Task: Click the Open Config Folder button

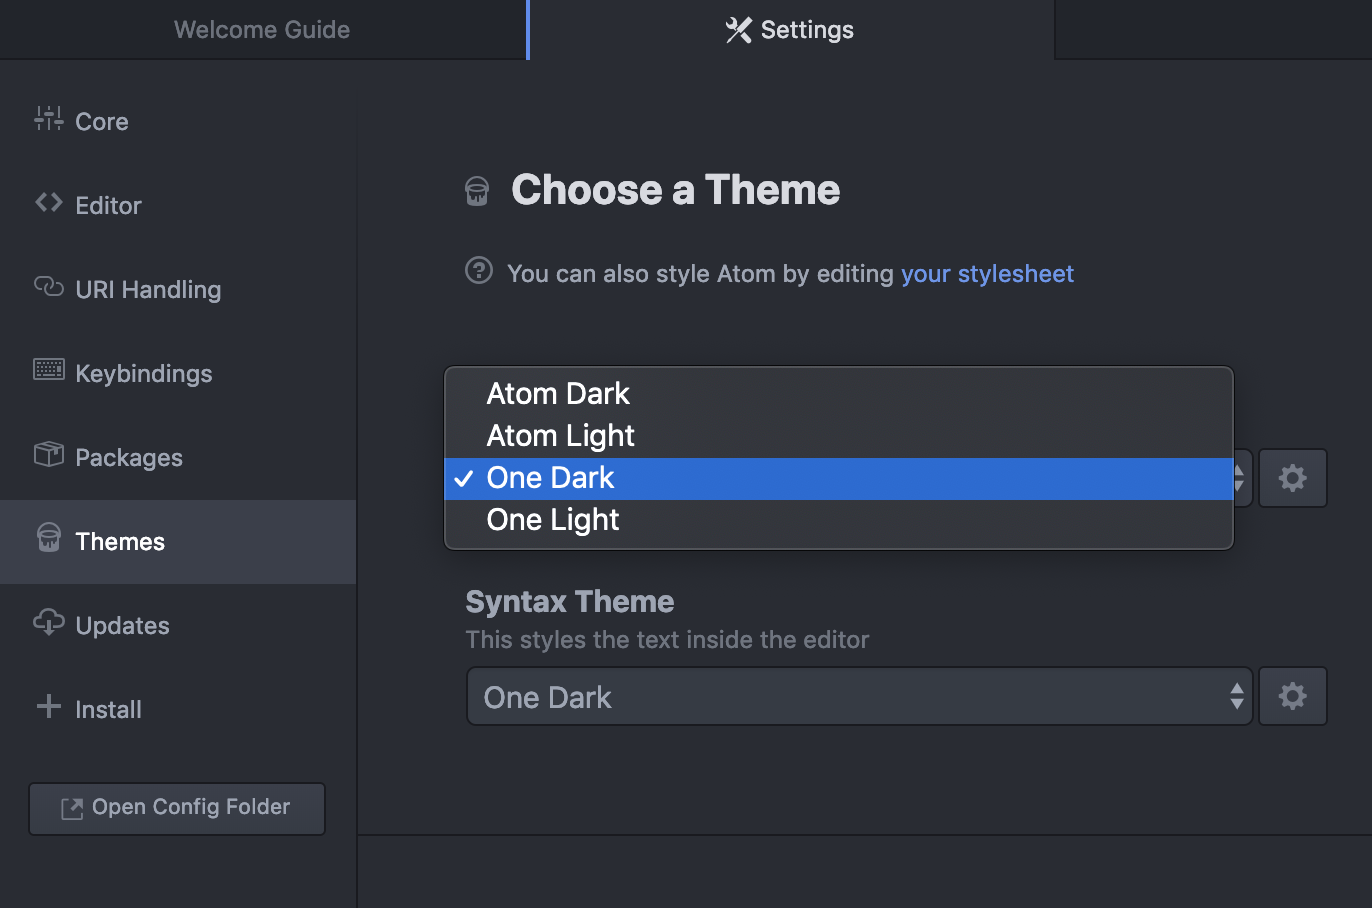Action: tap(177, 808)
